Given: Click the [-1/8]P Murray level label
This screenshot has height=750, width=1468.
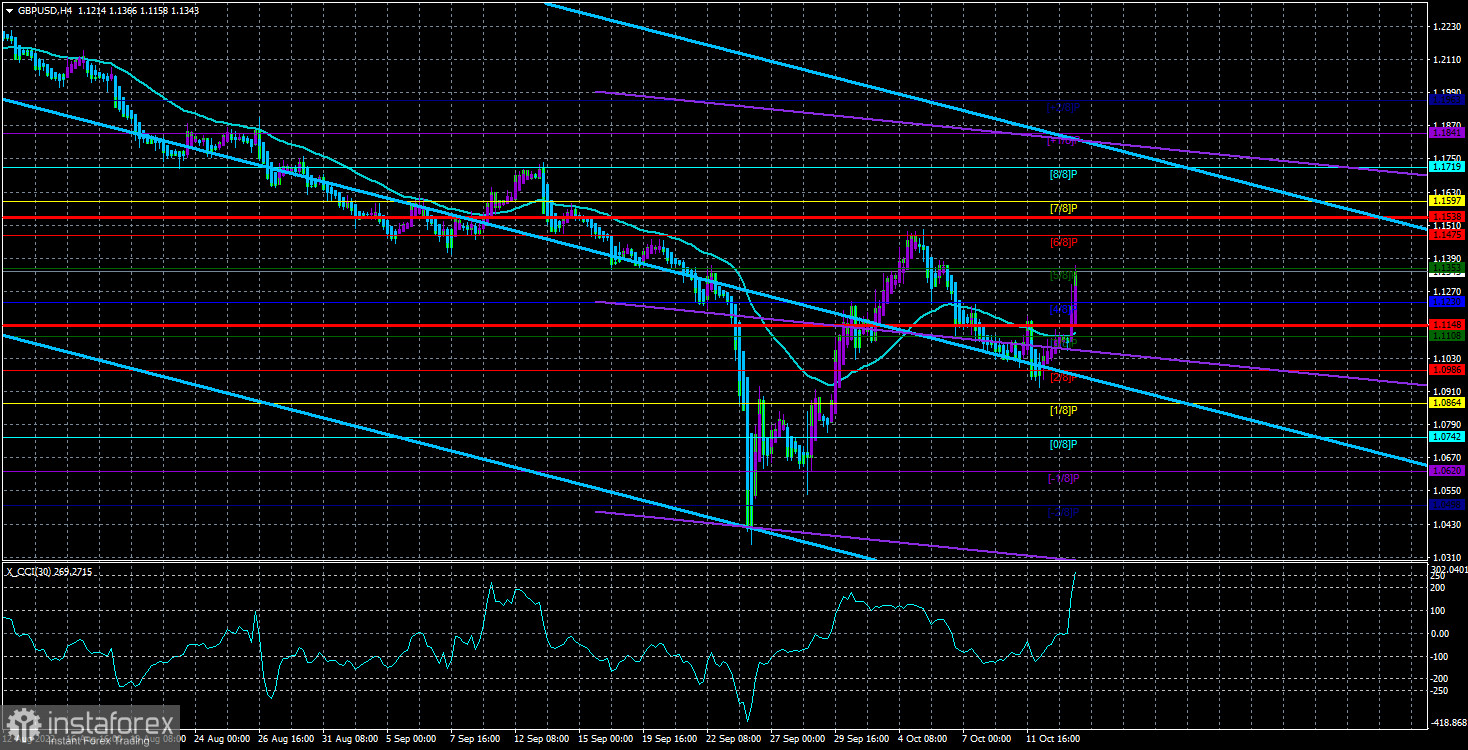Looking at the screenshot, I should pos(1062,478).
